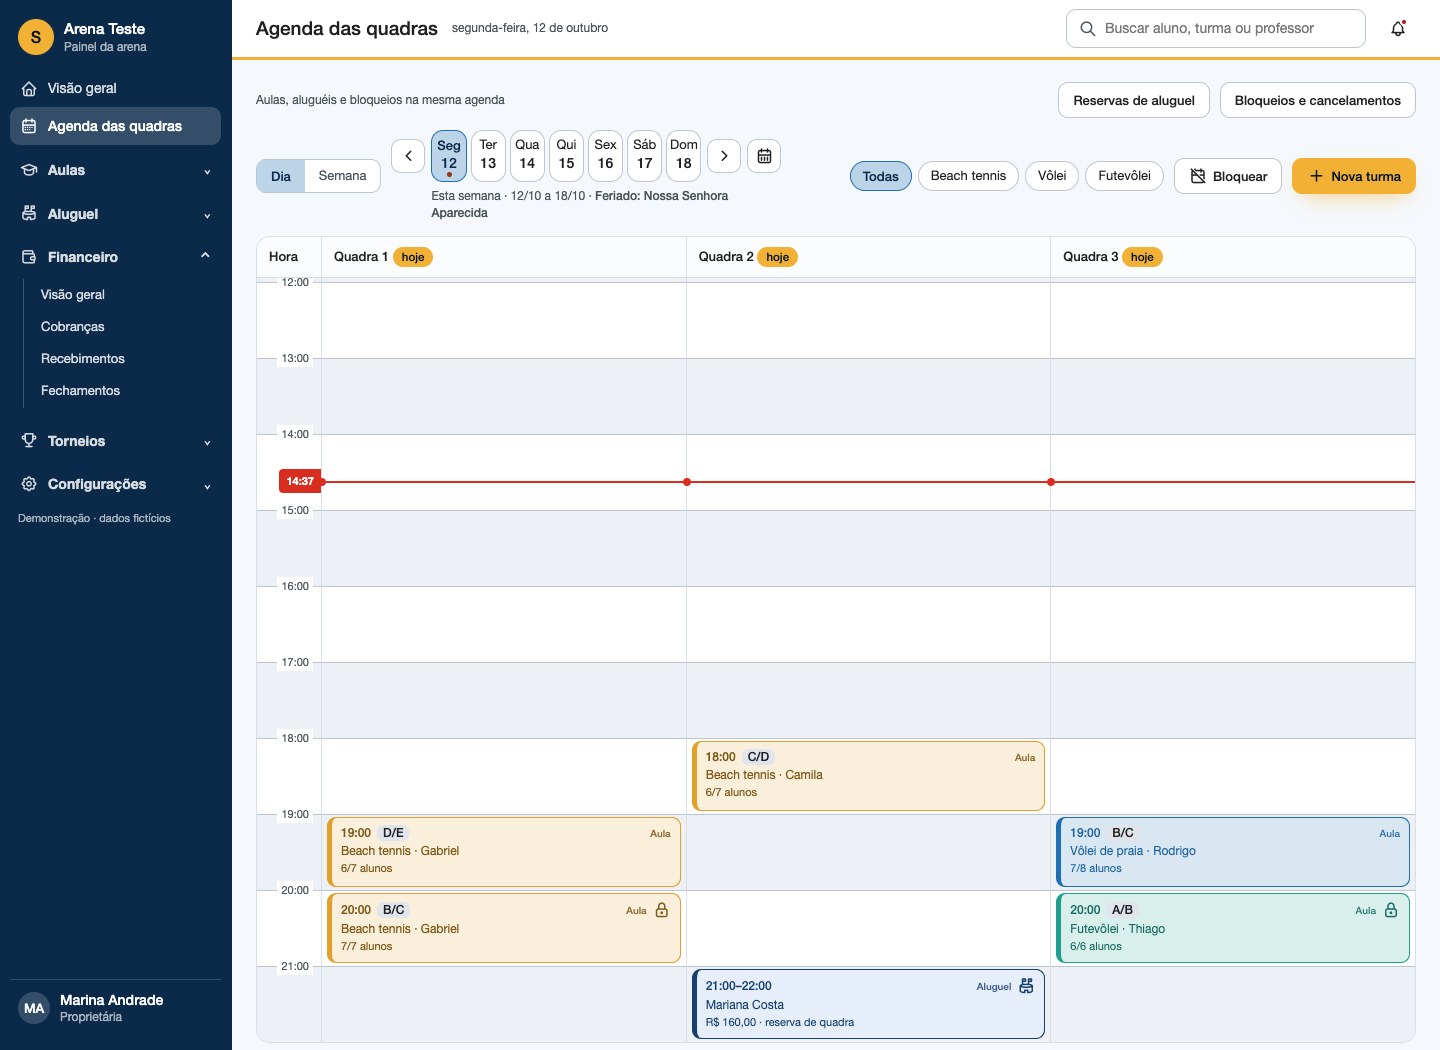
Task: Click the Torneios trophy icon
Action: (x=29, y=441)
